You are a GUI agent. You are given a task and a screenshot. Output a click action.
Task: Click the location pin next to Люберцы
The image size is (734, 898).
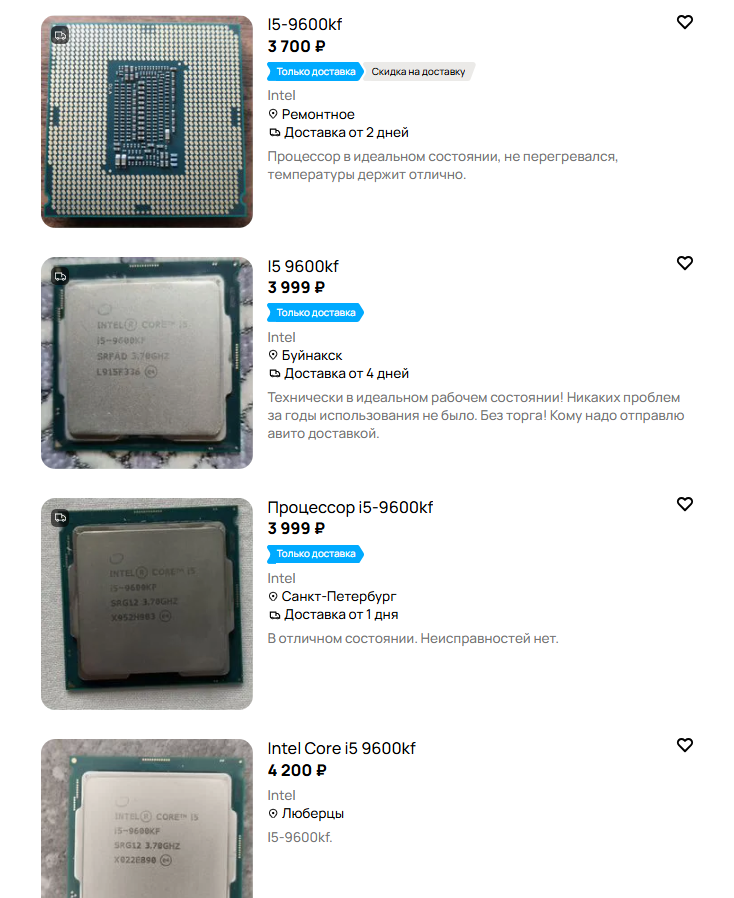point(273,813)
